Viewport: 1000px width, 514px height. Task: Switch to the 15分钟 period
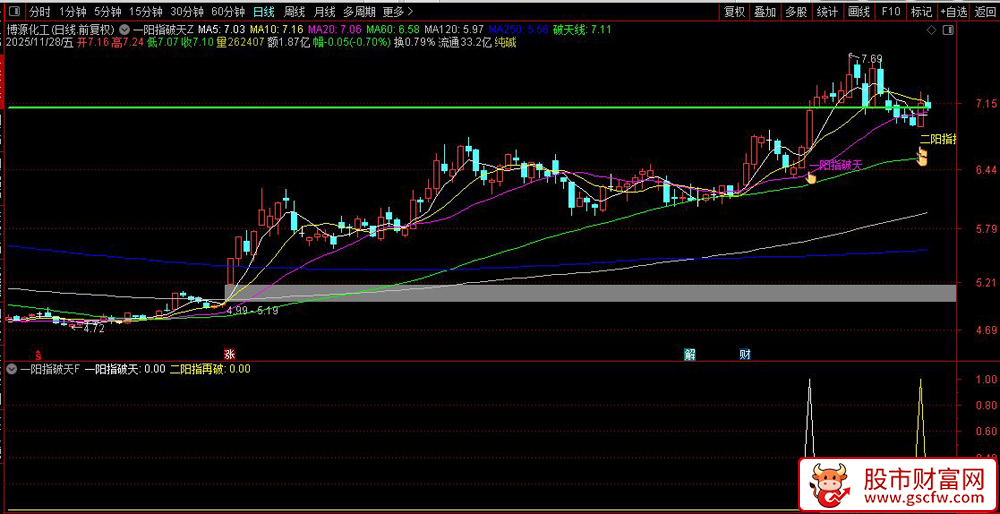pos(144,11)
